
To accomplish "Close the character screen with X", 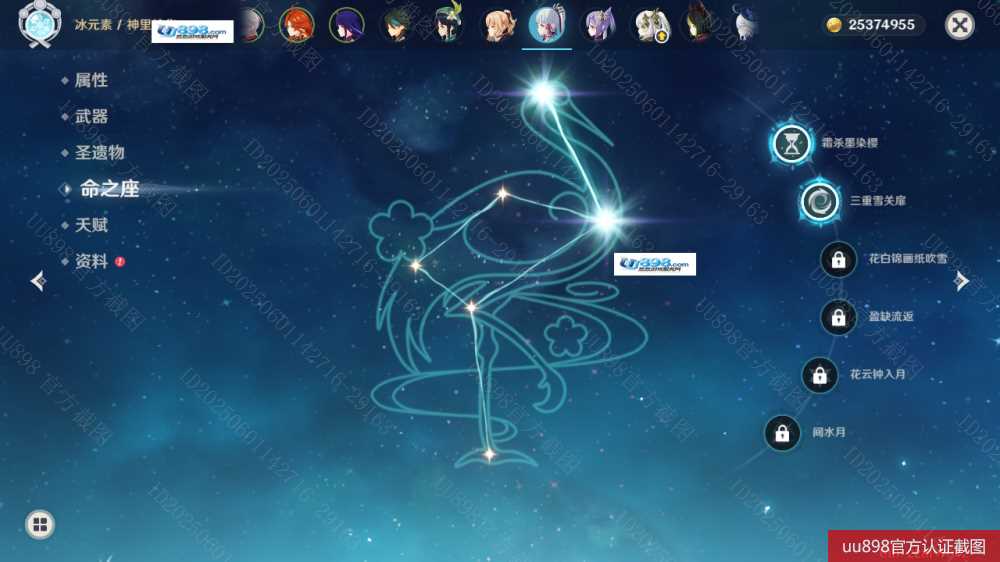I will [x=959, y=25].
